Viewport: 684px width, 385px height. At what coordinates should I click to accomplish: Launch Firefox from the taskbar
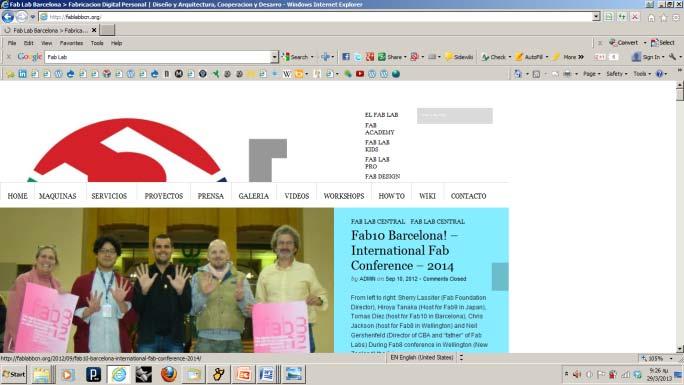pyautogui.click(x=168, y=374)
